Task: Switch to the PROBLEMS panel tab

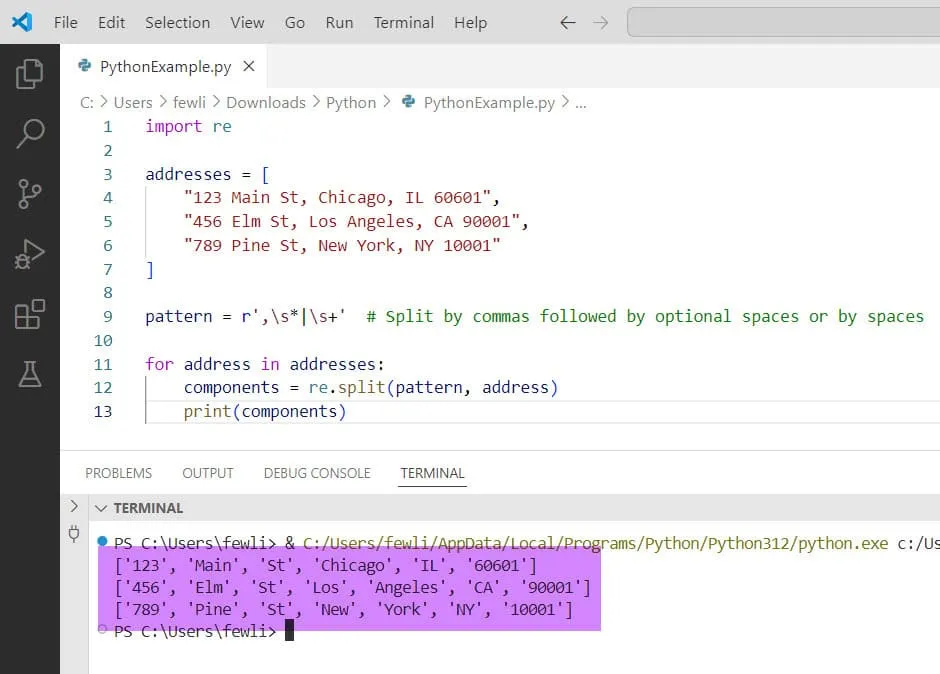Action: [x=118, y=473]
